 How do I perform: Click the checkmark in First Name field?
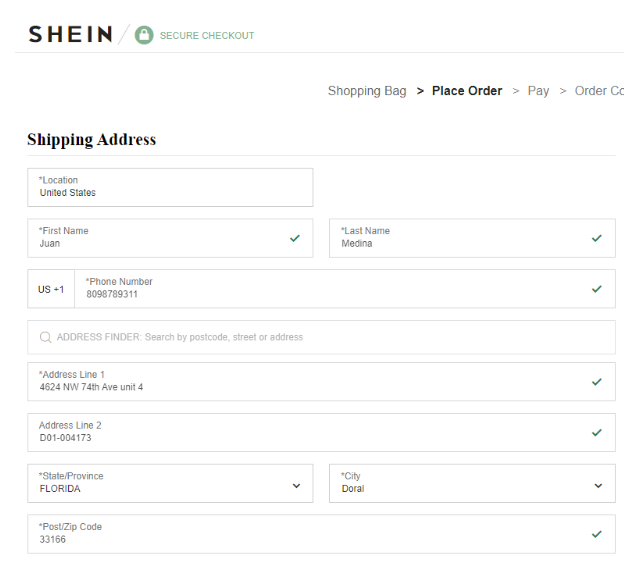pyautogui.click(x=295, y=238)
